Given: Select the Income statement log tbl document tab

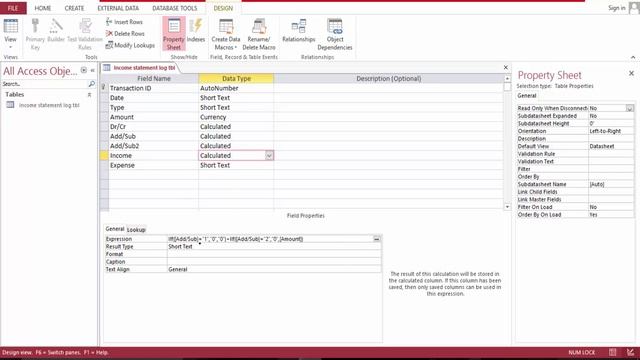Looking at the screenshot, I should pyautogui.click(x=140, y=67).
